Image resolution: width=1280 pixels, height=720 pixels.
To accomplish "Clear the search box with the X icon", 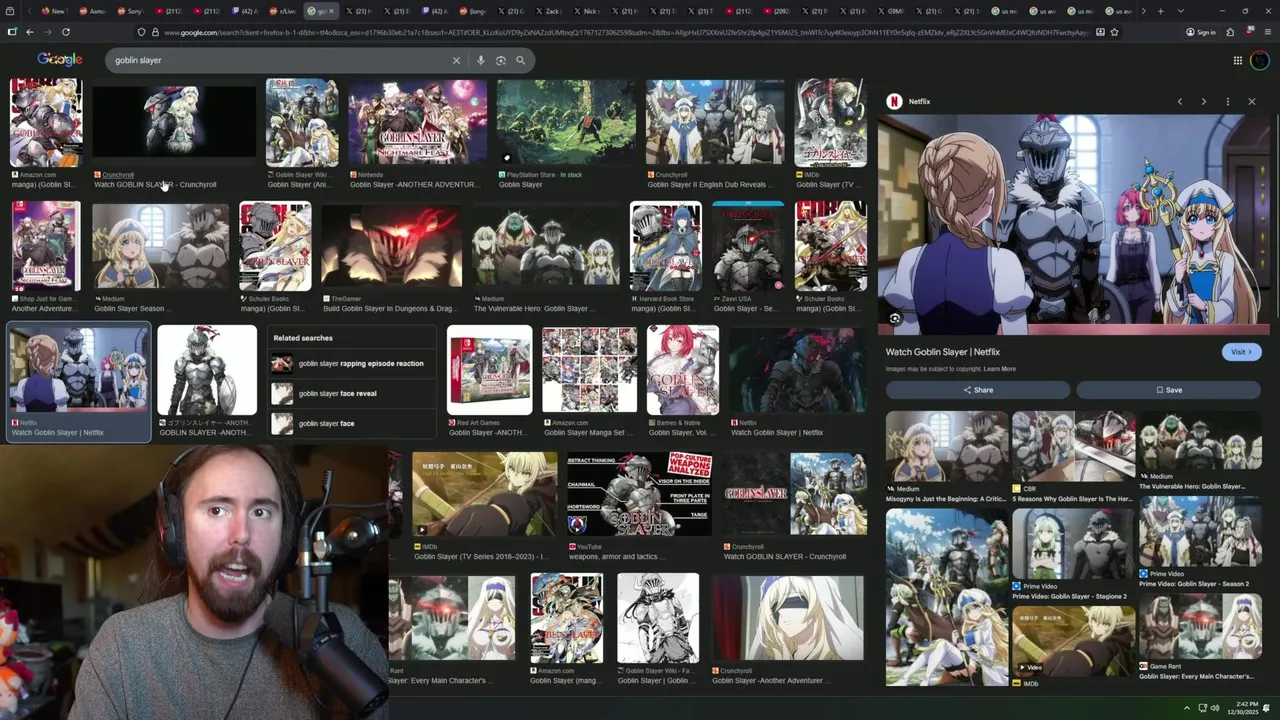I will point(456,60).
